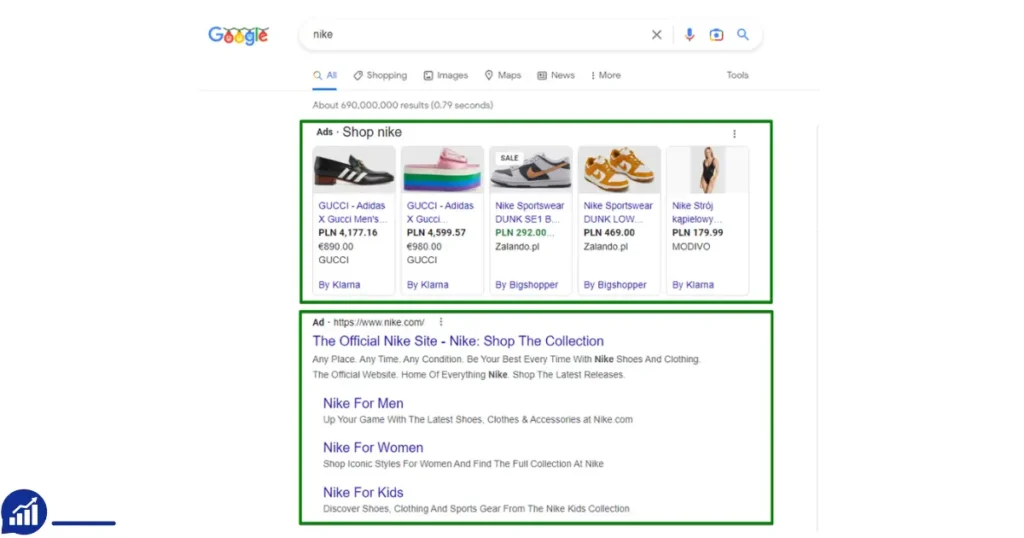
Task: Open options menu for Shop nike ads
Action: [x=734, y=134]
